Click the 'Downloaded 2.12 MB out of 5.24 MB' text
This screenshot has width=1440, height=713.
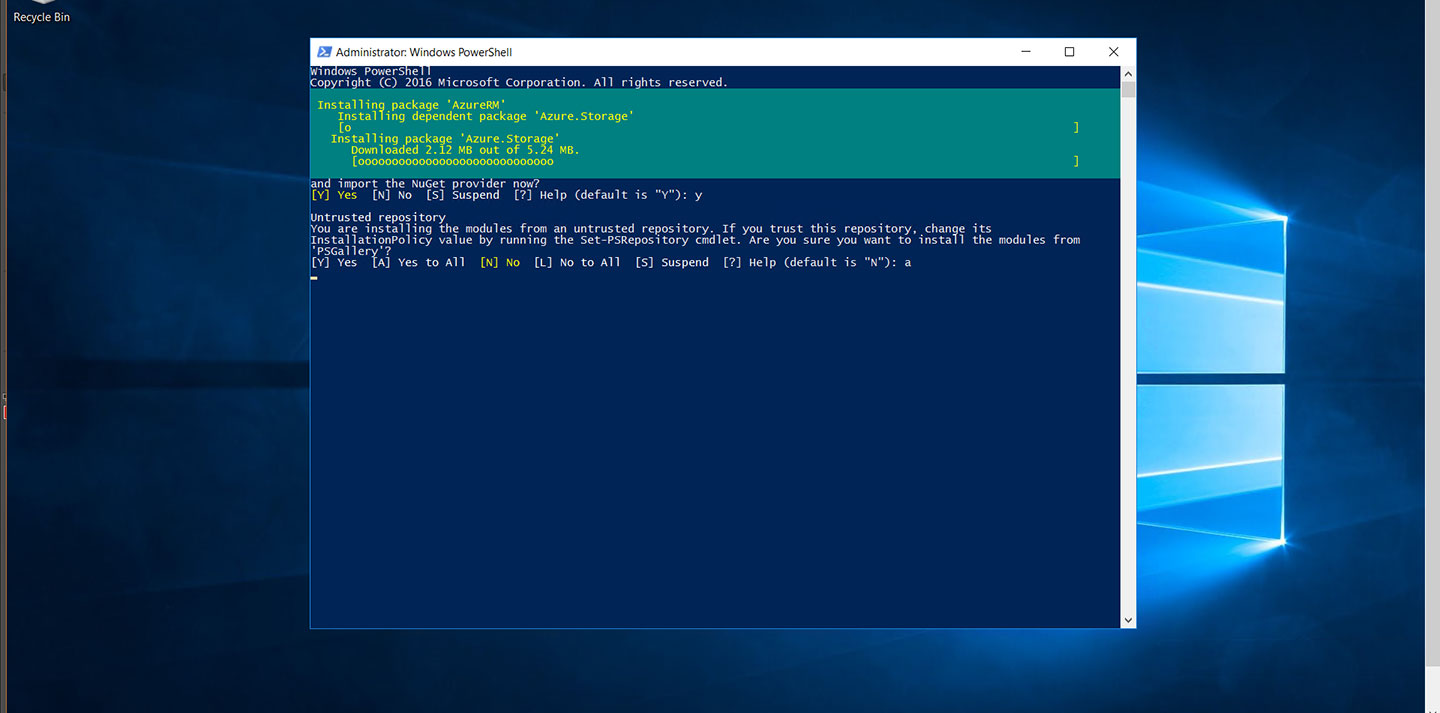(x=465, y=150)
